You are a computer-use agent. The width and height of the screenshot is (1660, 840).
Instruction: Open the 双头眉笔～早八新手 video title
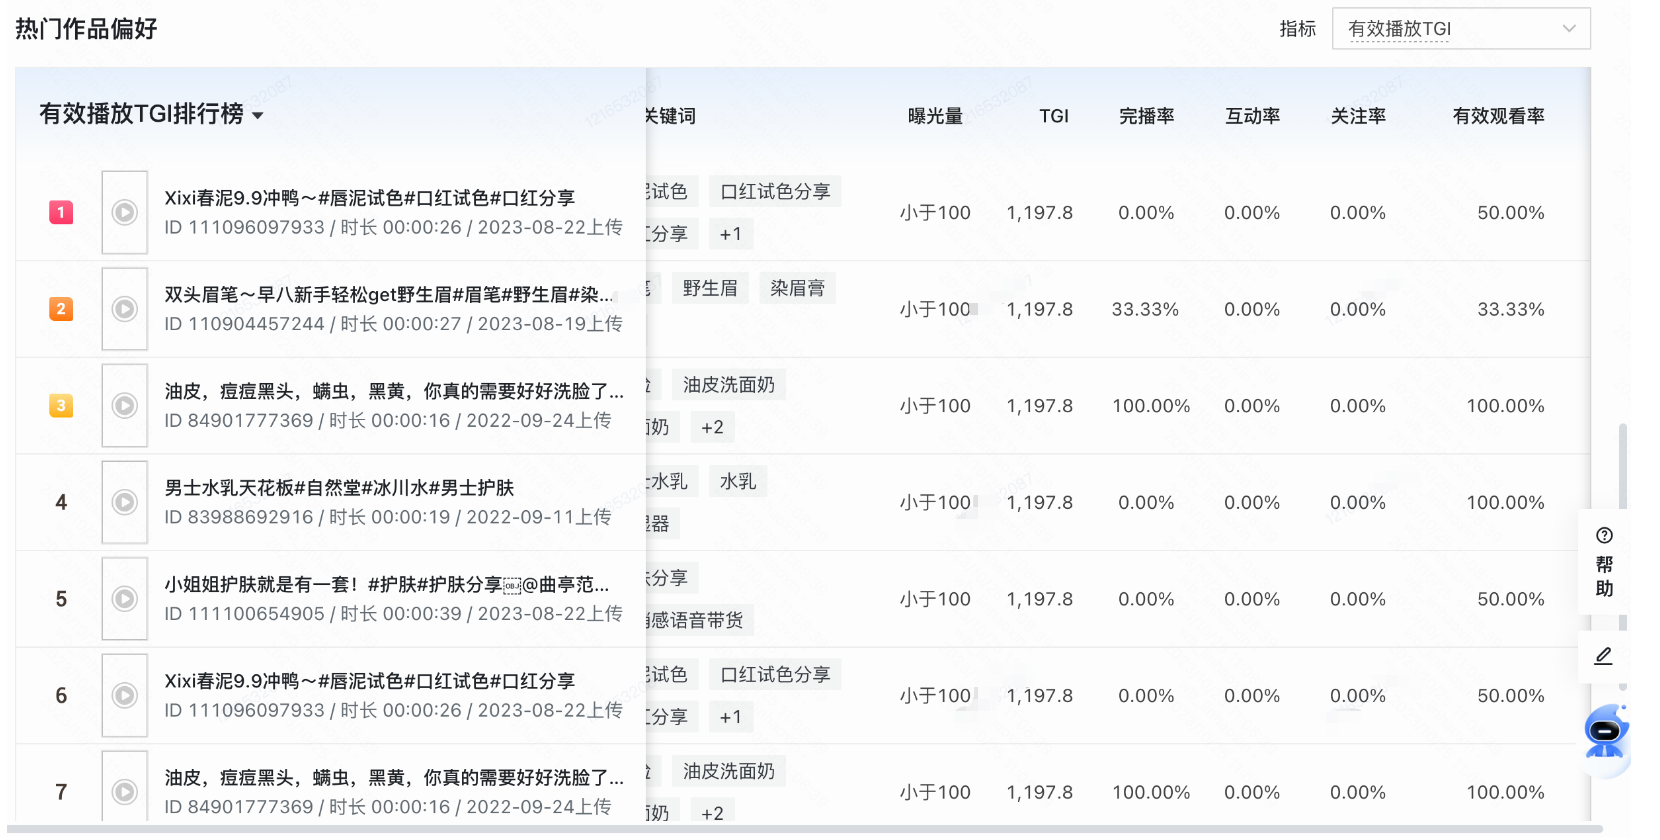tap(389, 294)
